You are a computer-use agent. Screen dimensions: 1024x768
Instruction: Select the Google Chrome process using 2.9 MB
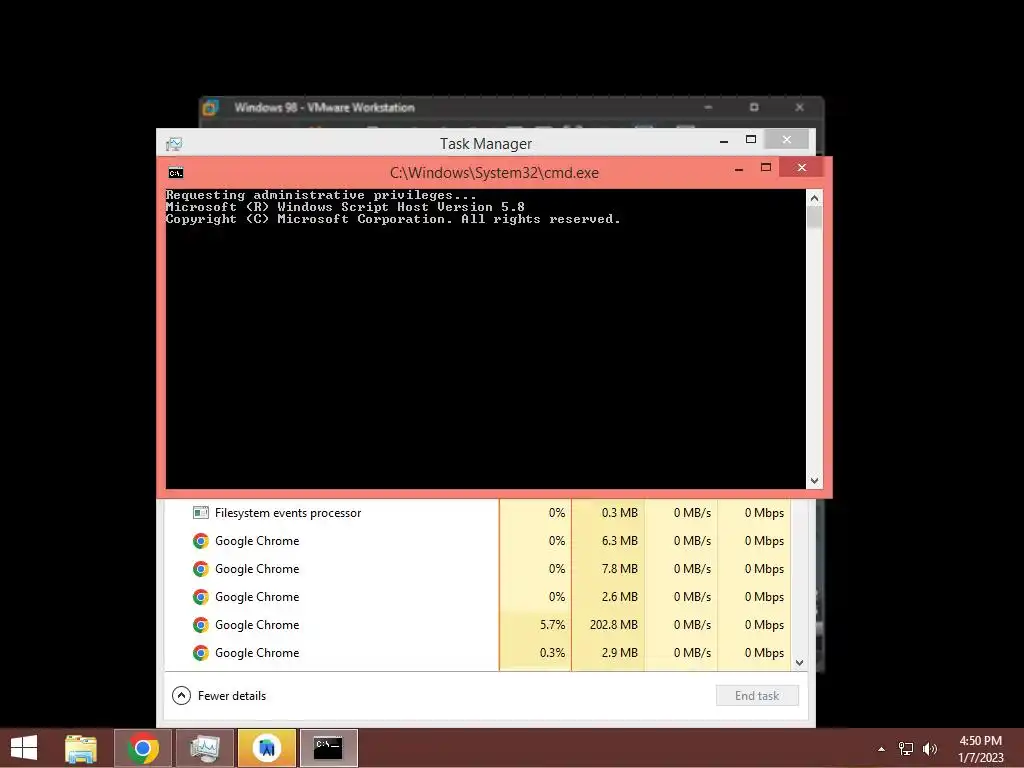(477, 653)
